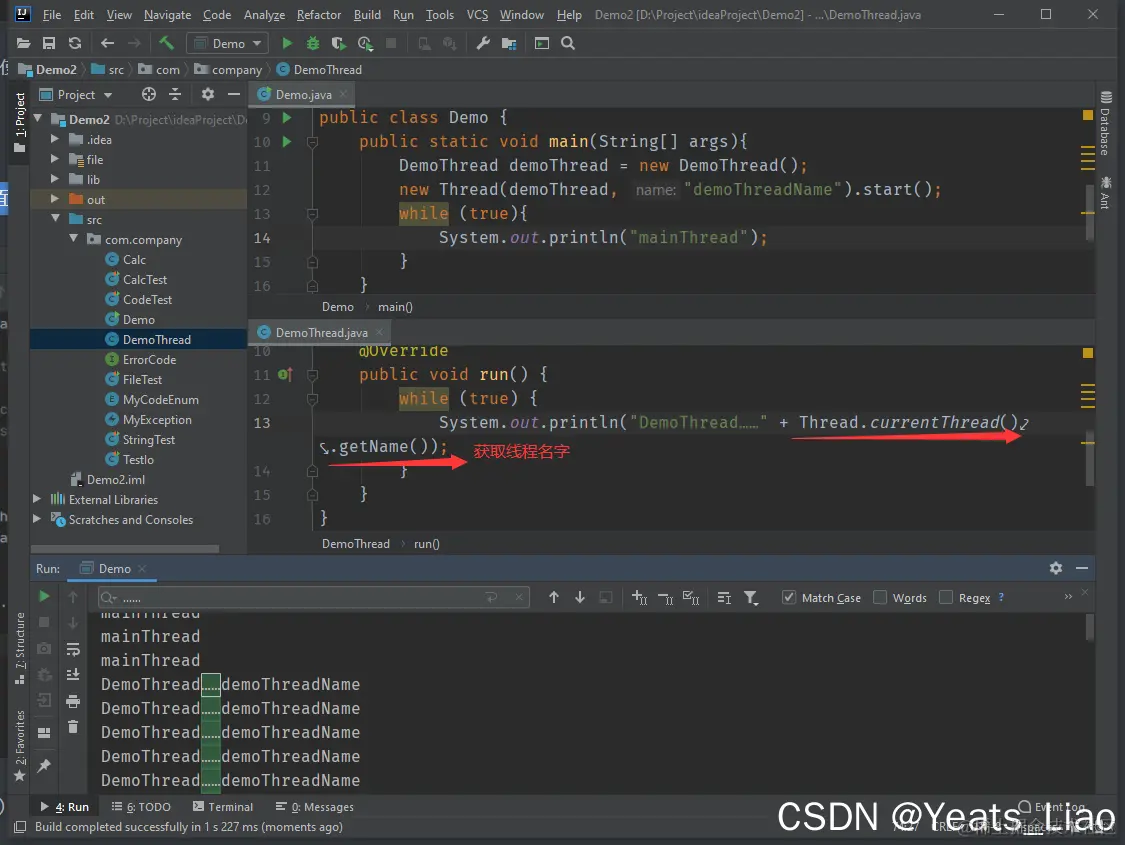Open the 6: TODO tool window
The width and height of the screenshot is (1125, 845).
141,807
